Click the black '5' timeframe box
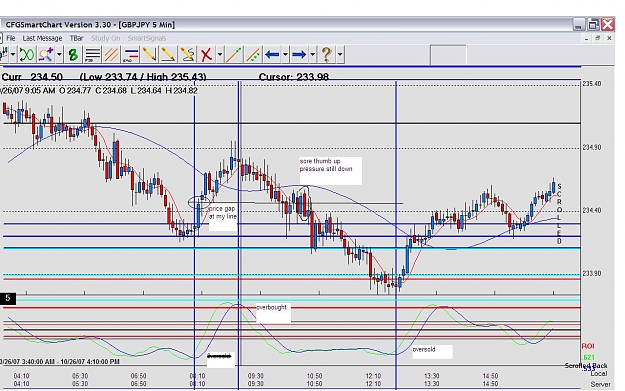 tap(8, 299)
